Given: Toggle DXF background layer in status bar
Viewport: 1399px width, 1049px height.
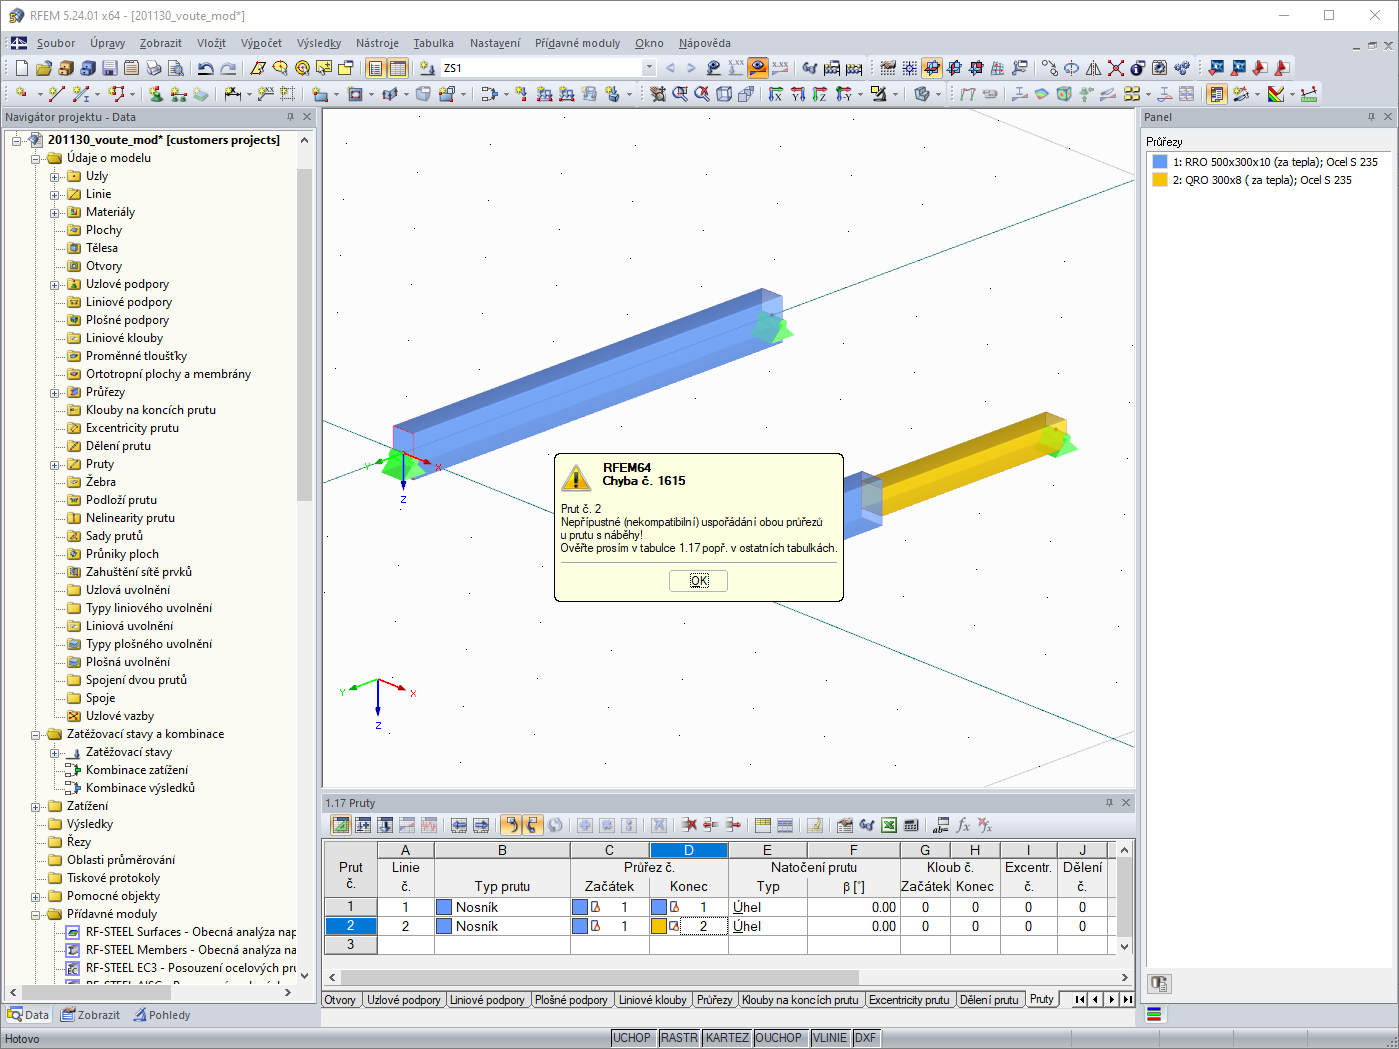Looking at the screenshot, I should point(866,1038).
